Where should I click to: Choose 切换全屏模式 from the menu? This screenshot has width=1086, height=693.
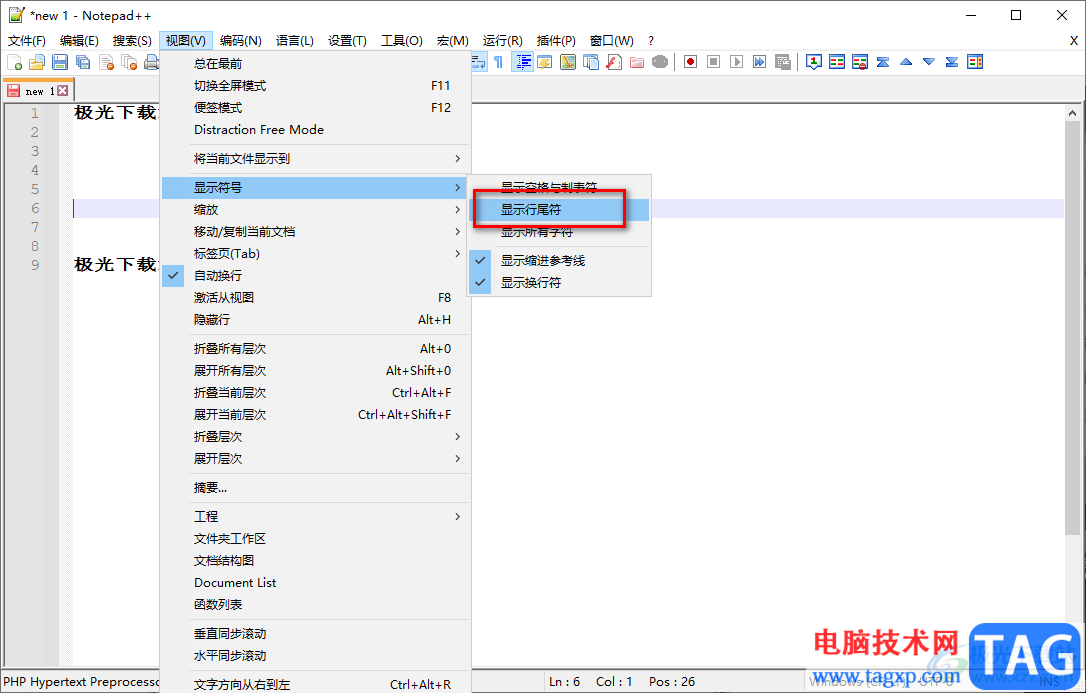(315, 86)
